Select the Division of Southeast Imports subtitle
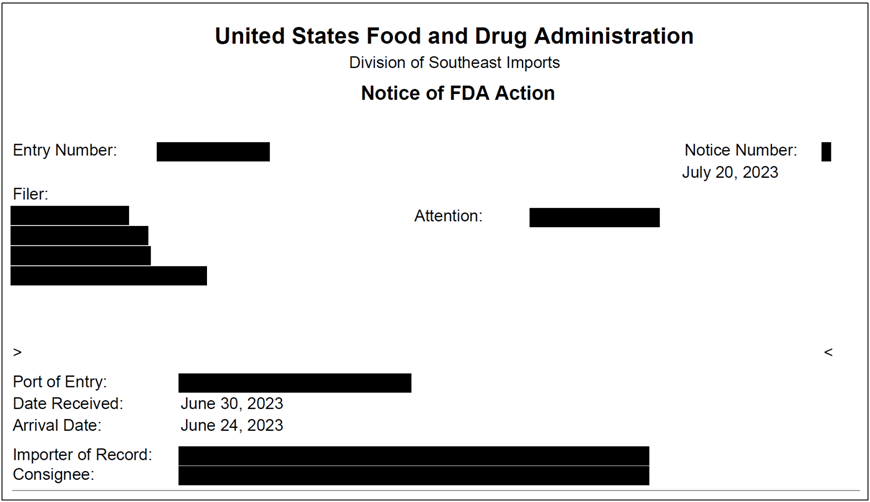Screen dimensions: 870x502 [454, 63]
